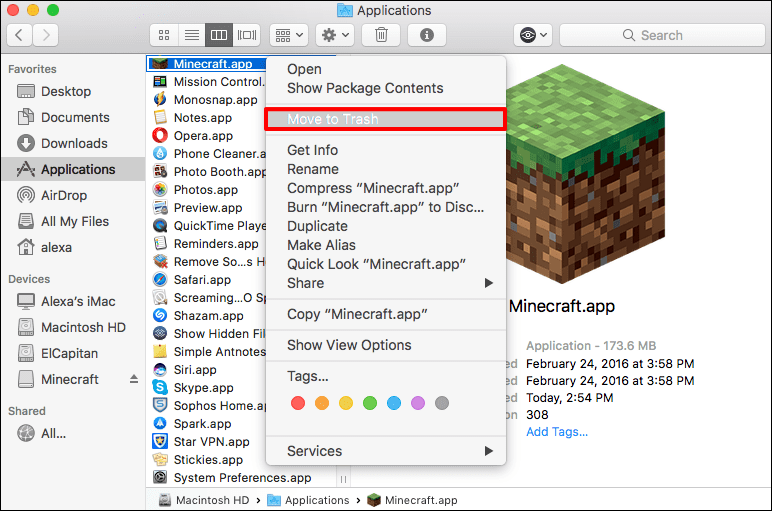Open All... under Shared
The width and height of the screenshot is (772, 511).
pos(73,434)
